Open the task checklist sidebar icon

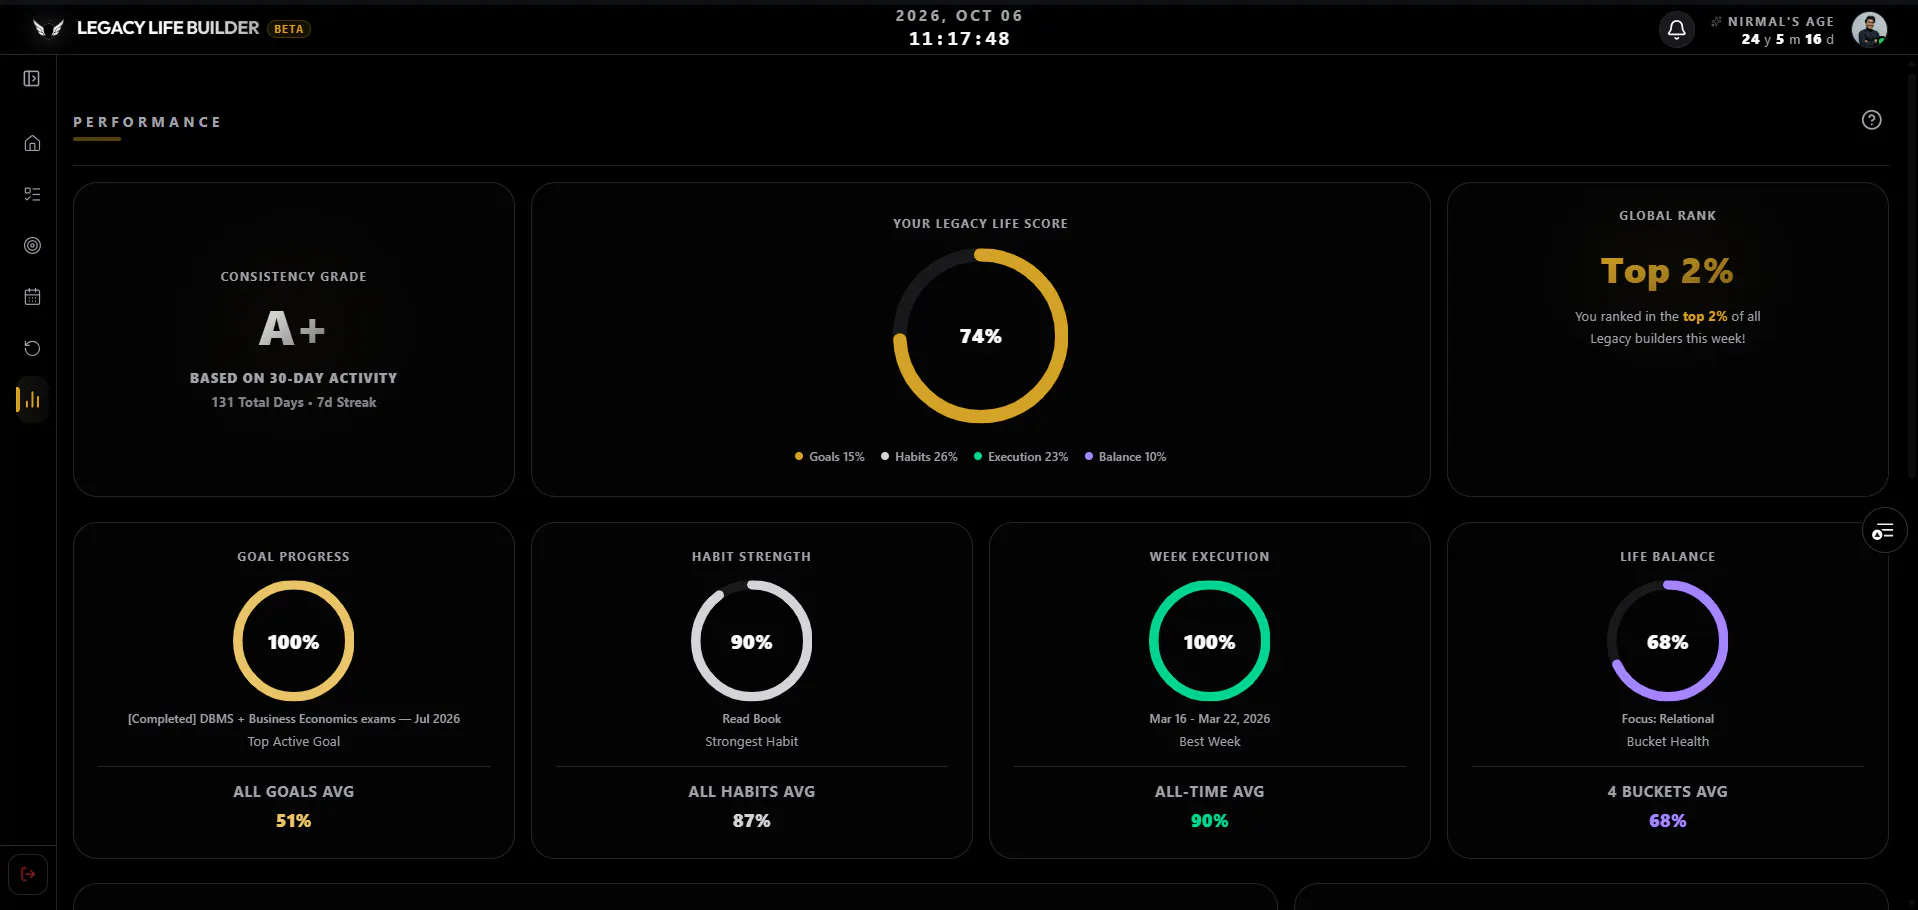[32, 194]
